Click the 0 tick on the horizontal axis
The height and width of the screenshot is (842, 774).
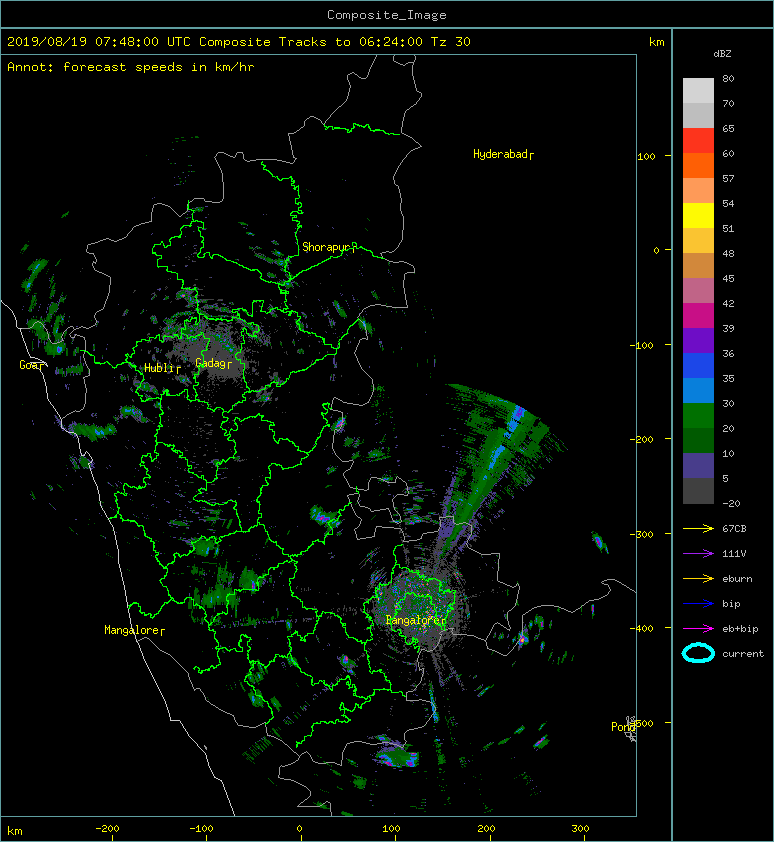tap(299, 829)
